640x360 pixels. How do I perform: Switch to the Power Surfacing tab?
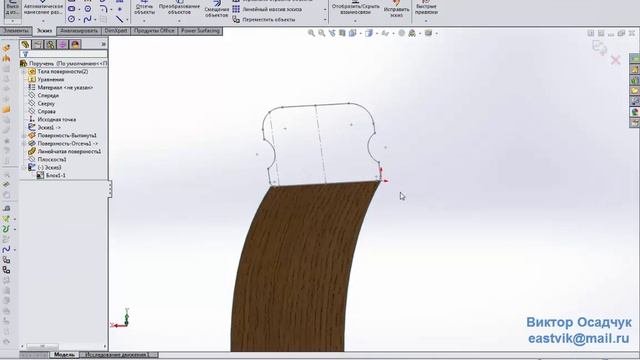(x=200, y=31)
